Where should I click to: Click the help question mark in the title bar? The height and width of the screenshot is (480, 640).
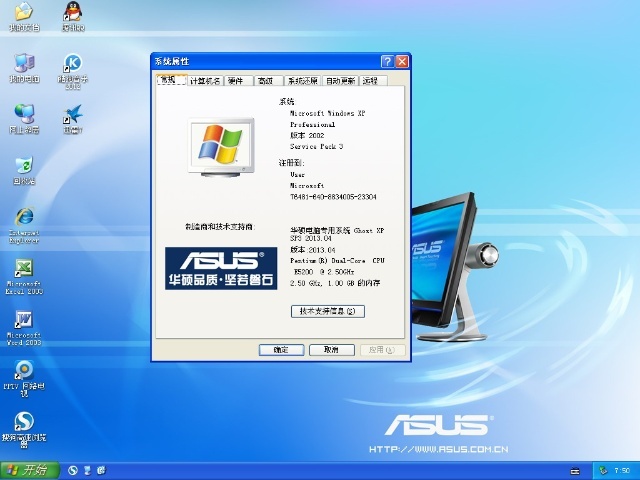387,62
